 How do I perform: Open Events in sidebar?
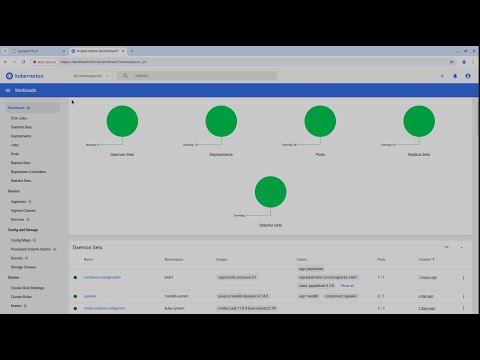16,305
